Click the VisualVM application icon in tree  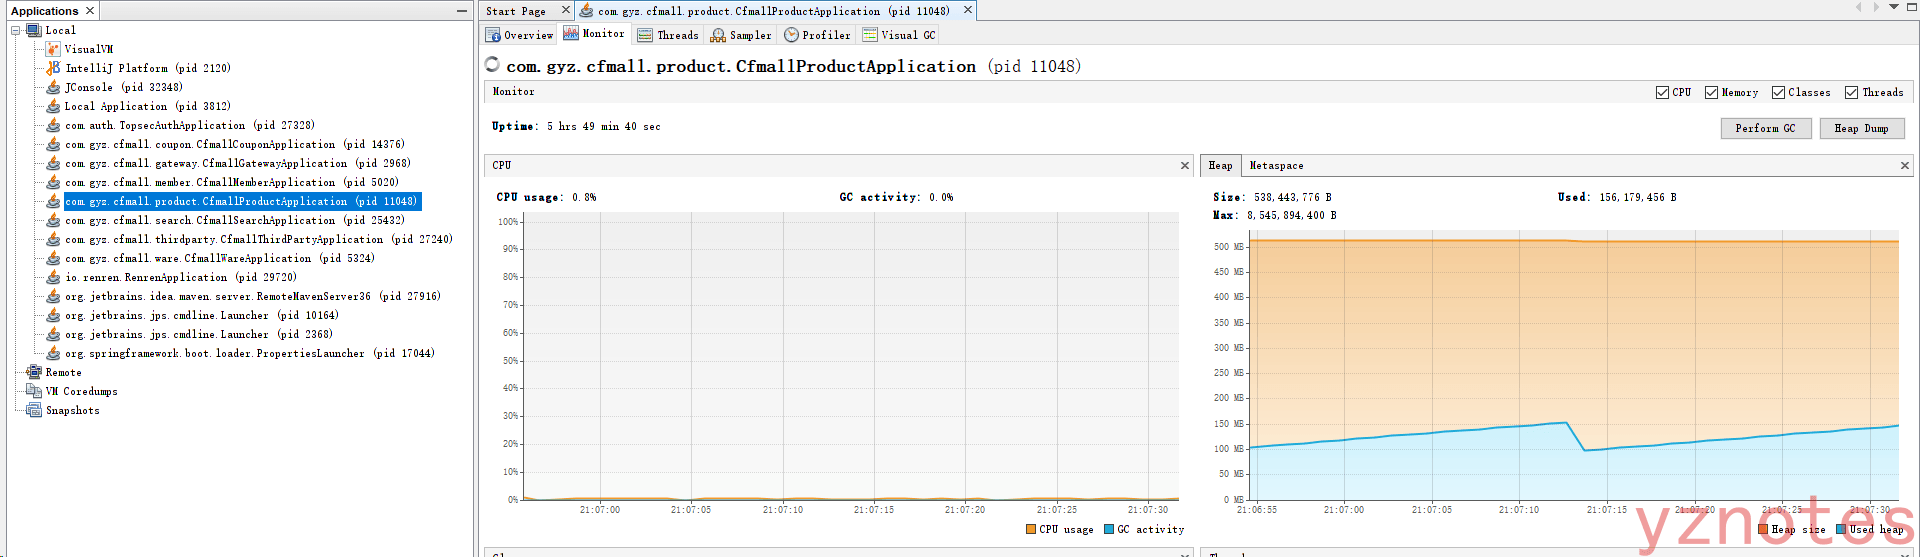[53, 49]
